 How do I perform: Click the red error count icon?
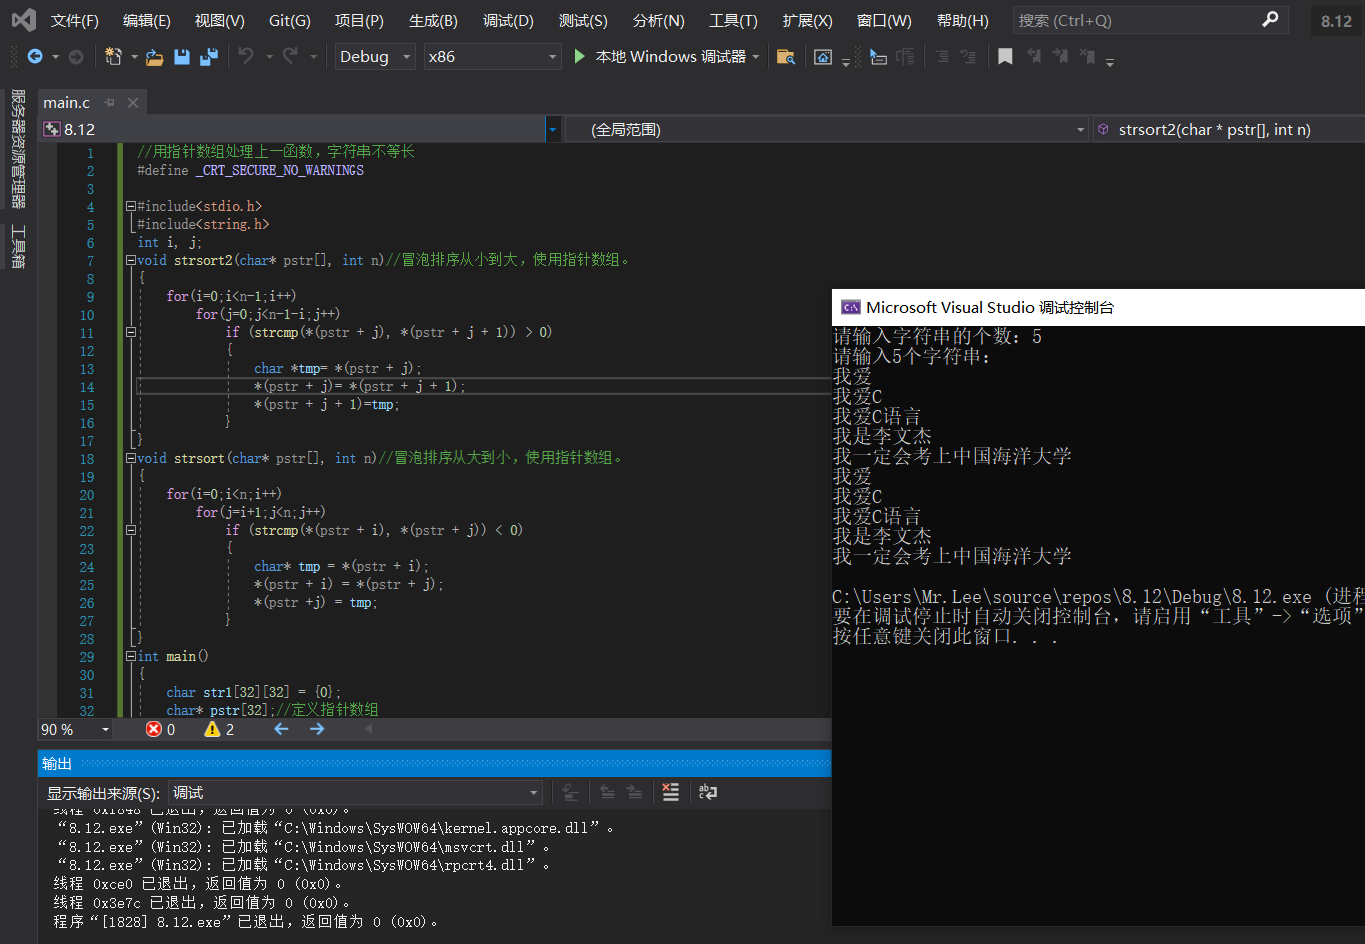(x=154, y=729)
